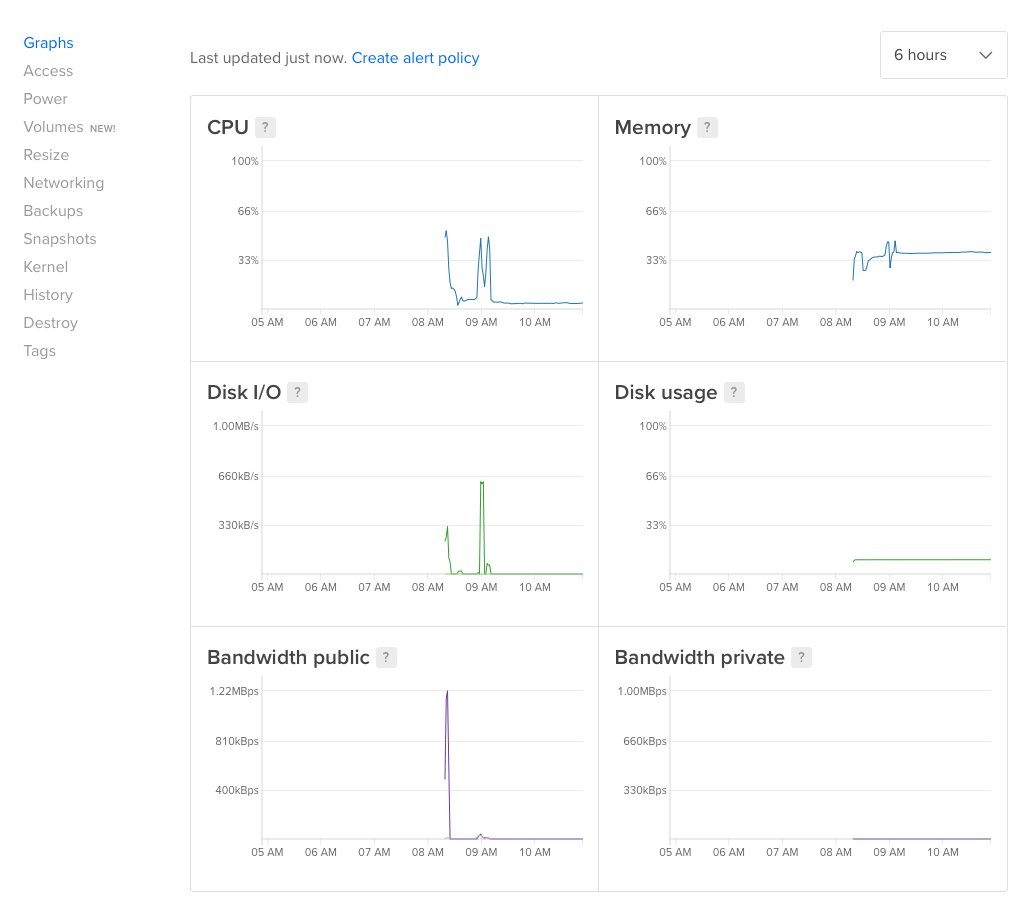1028x902 pixels.
Task: Click the 660kBps Bandwidth private axis label
Action: click(644, 741)
